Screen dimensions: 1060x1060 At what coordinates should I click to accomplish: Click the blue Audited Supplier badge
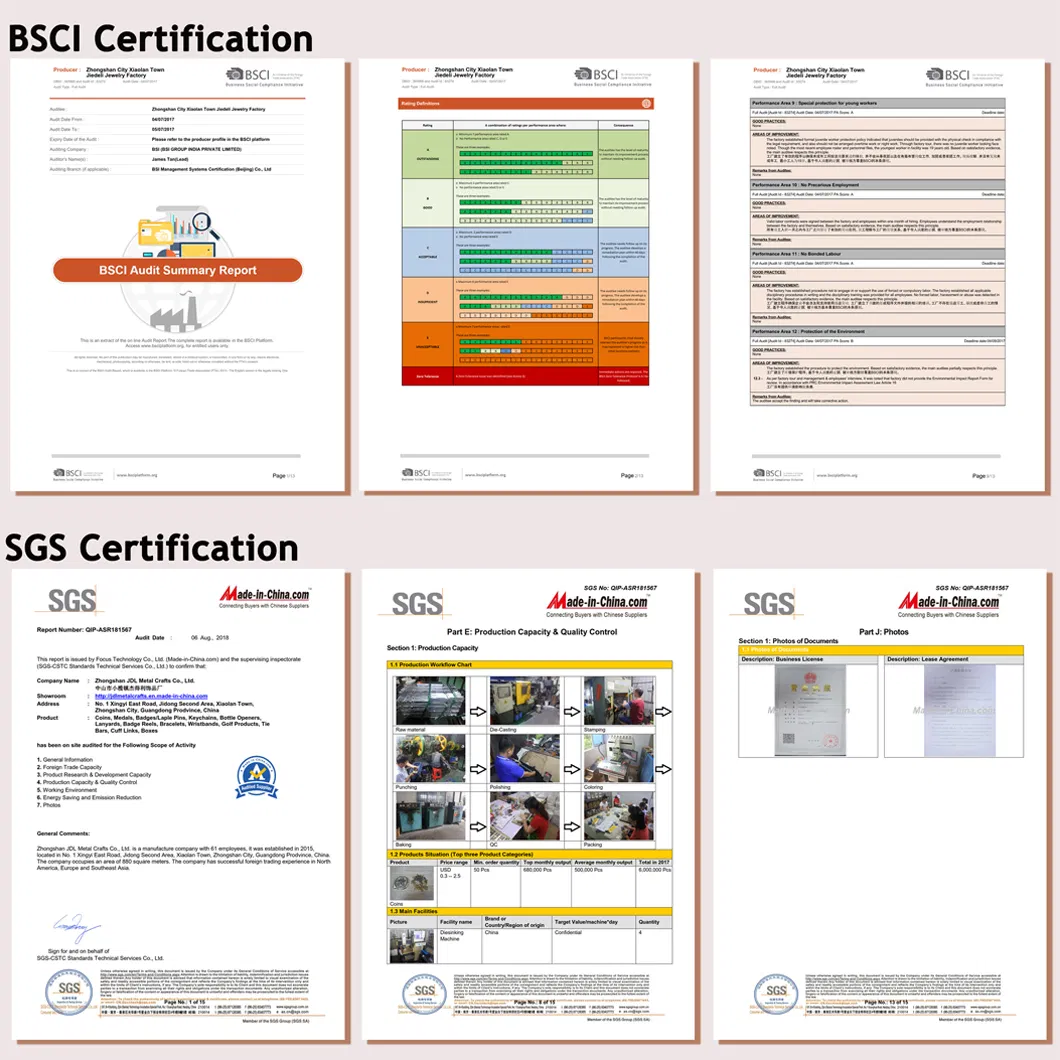(x=257, y=778)
